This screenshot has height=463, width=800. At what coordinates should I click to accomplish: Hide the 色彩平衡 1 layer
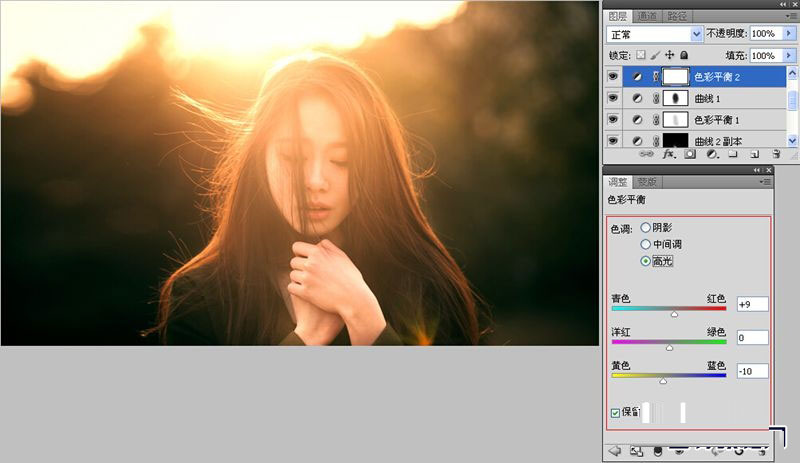613,119
